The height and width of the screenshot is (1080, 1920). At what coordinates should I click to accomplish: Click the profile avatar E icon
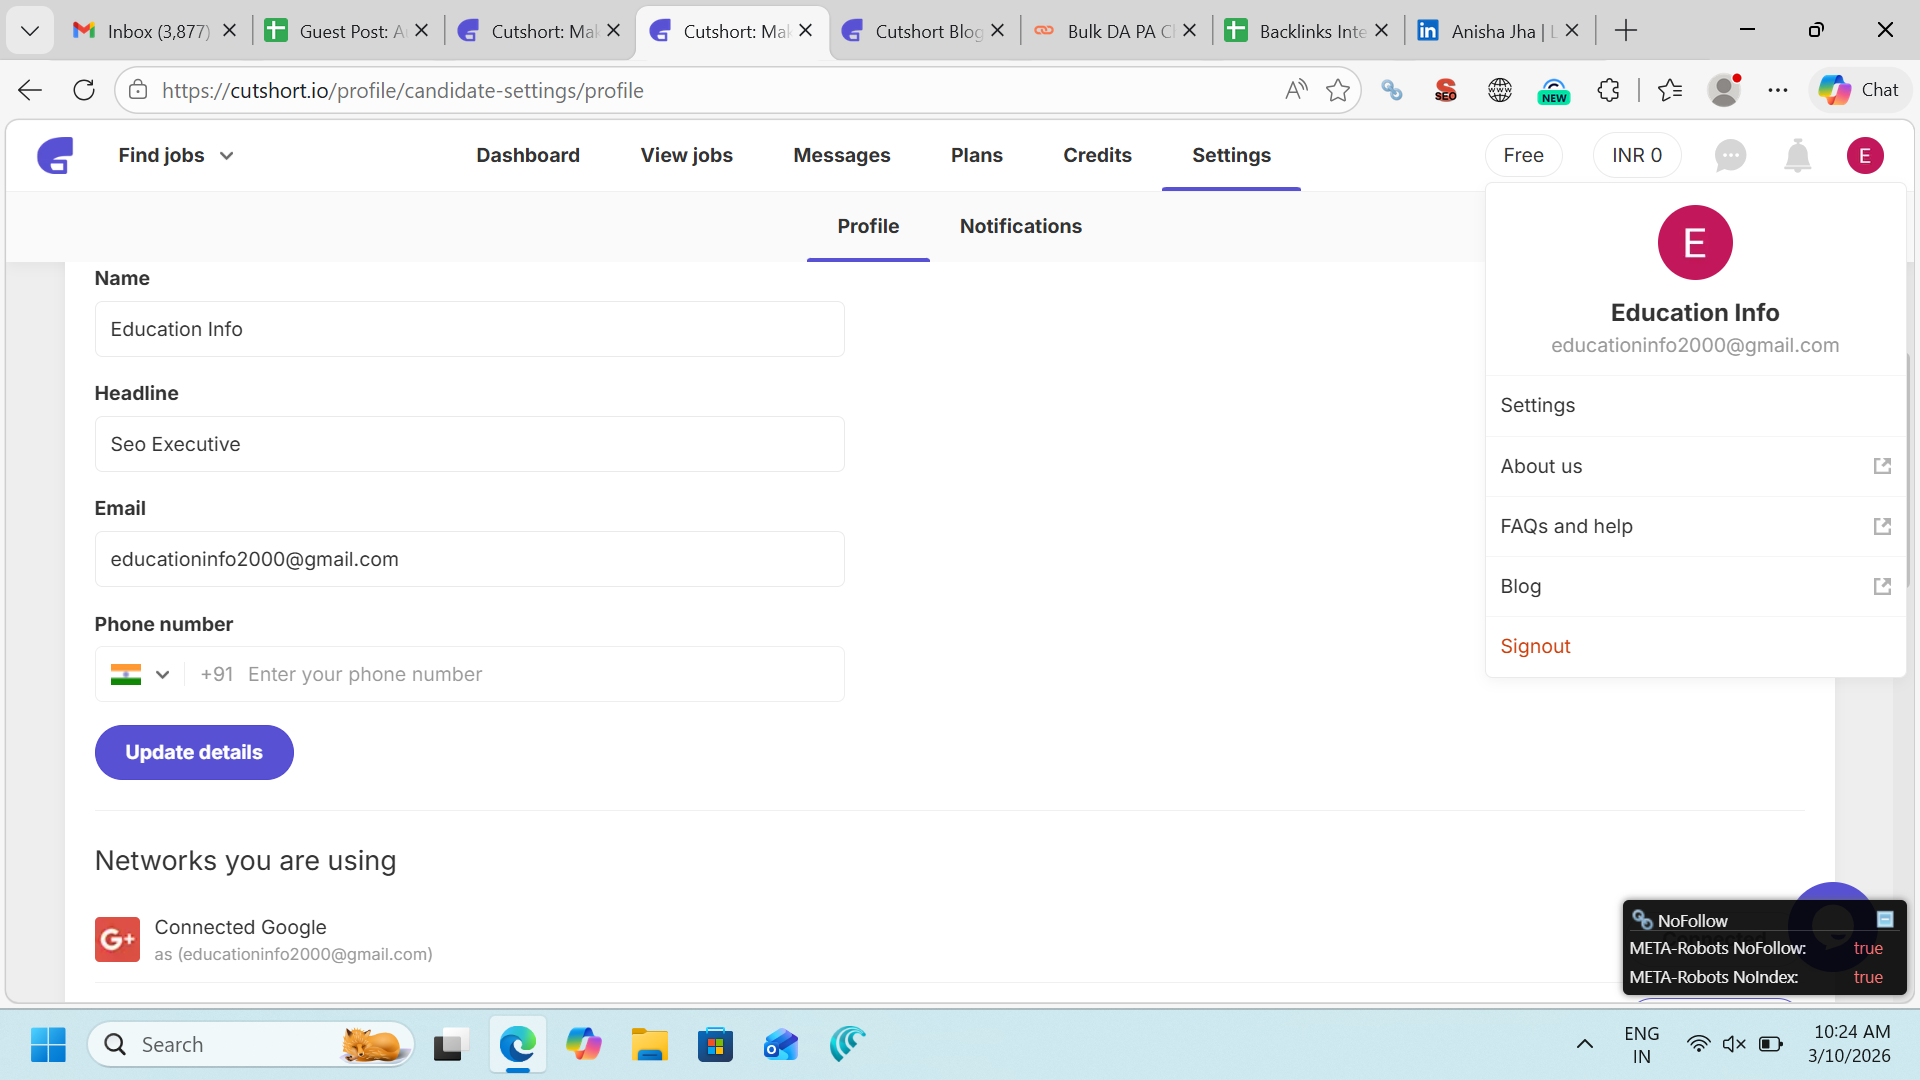[x=1864, y=155]
